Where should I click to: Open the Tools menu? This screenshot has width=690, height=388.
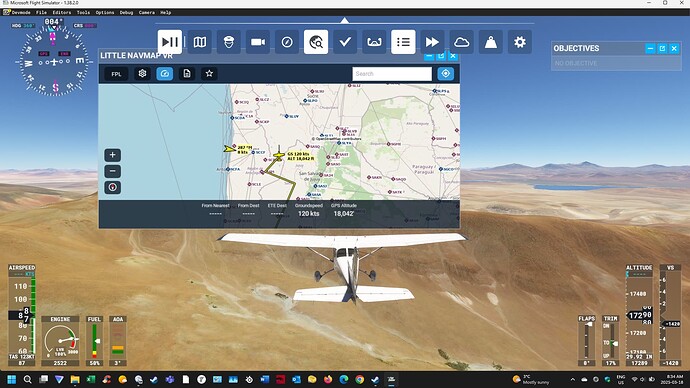(x=83, y=12)
